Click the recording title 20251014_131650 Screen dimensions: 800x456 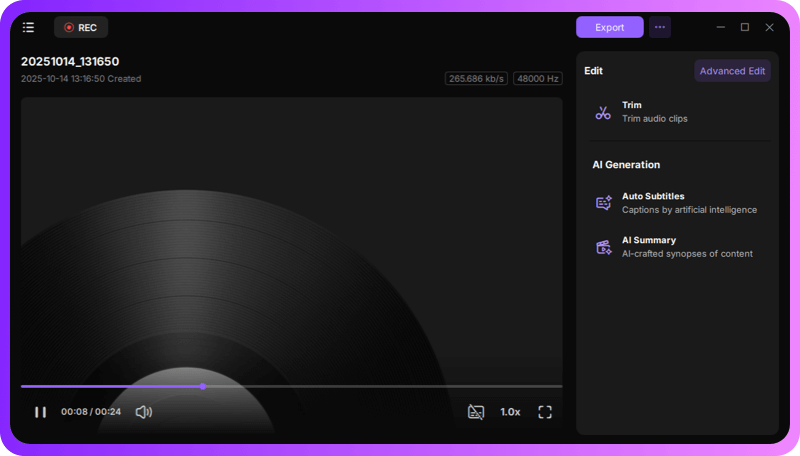coord(70,61)
